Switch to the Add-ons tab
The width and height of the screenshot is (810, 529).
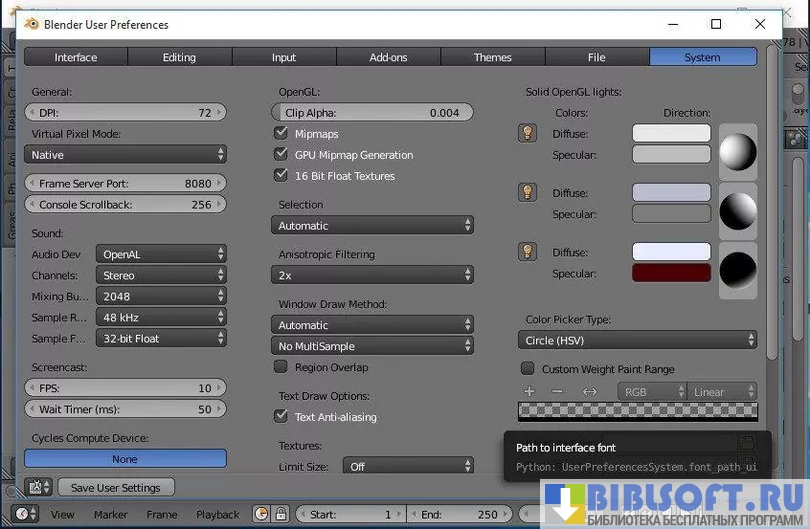[388, 57]
